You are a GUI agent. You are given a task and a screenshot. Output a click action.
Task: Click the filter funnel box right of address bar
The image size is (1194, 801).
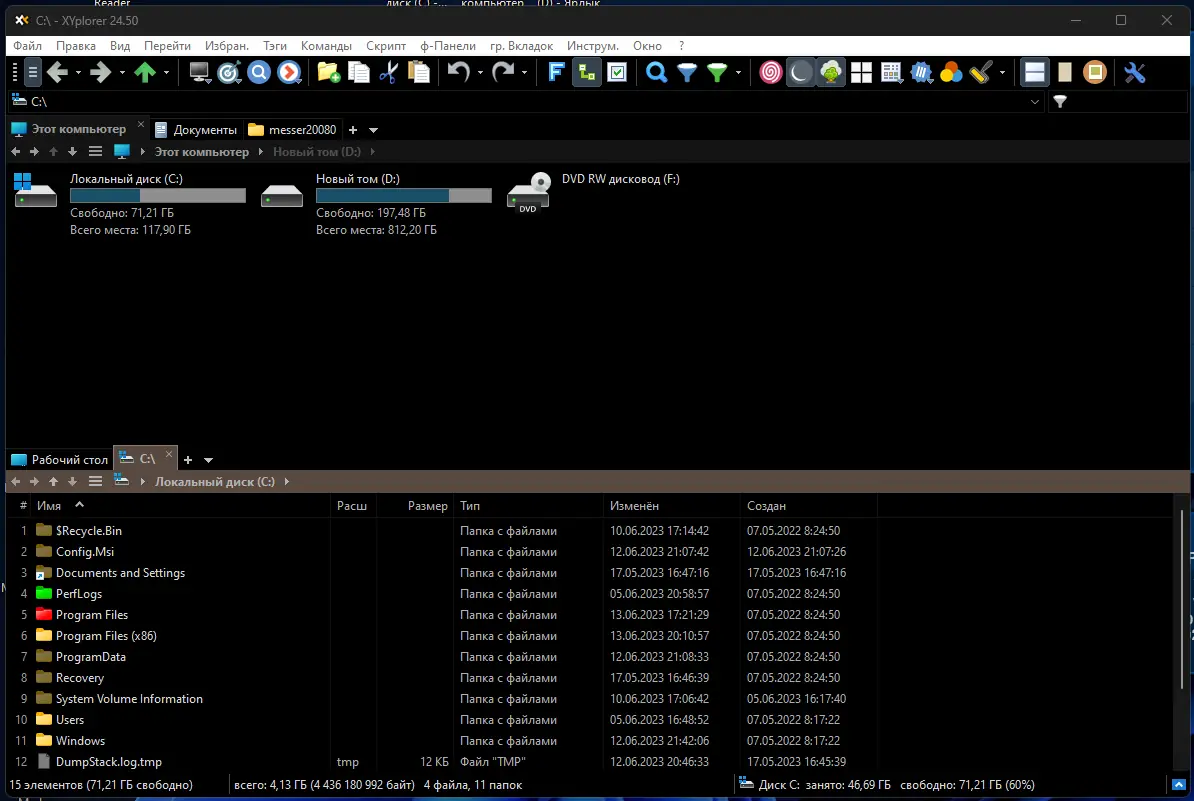[x=1116, y=101]
